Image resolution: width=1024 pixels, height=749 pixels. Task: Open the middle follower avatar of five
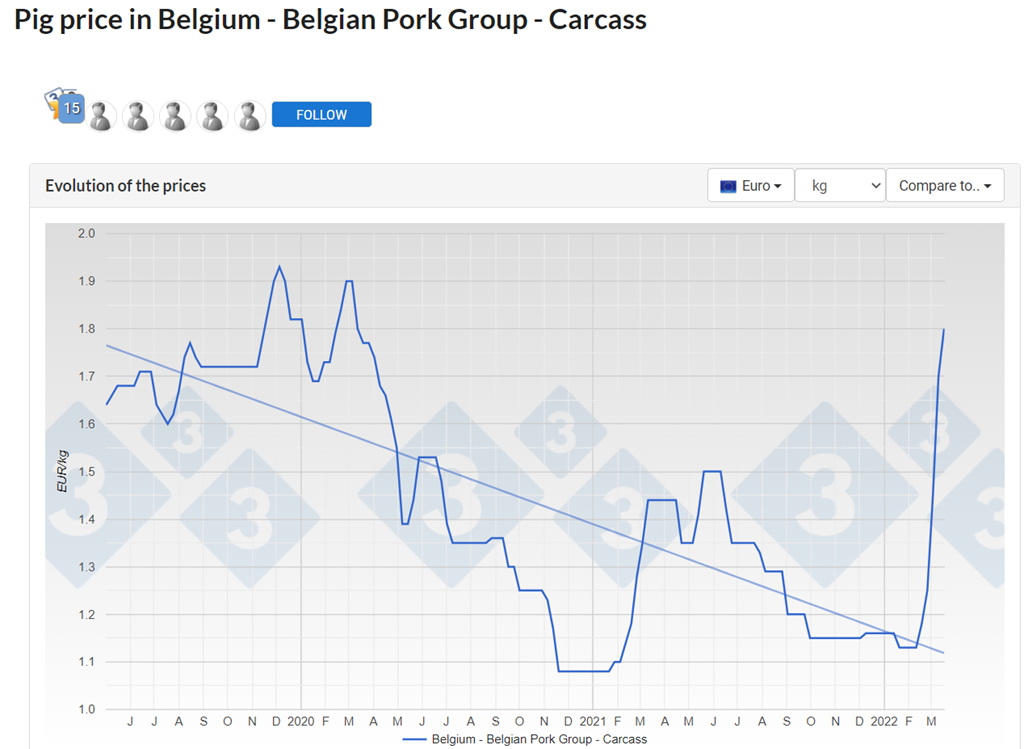point(175,116)
